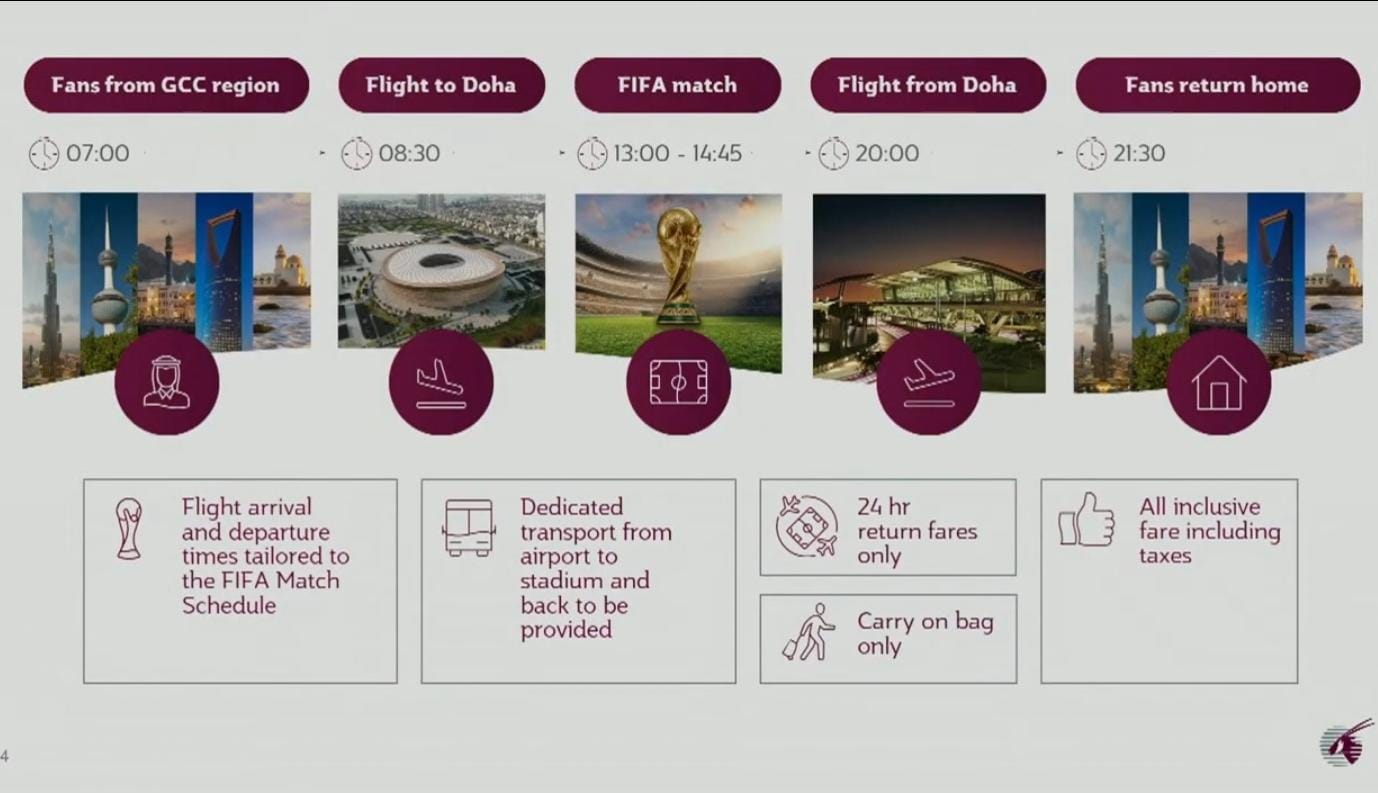This screenshot has height=793, width=1378.
Task: Click the clock icon next to 07:00
Action: (44, 153)
